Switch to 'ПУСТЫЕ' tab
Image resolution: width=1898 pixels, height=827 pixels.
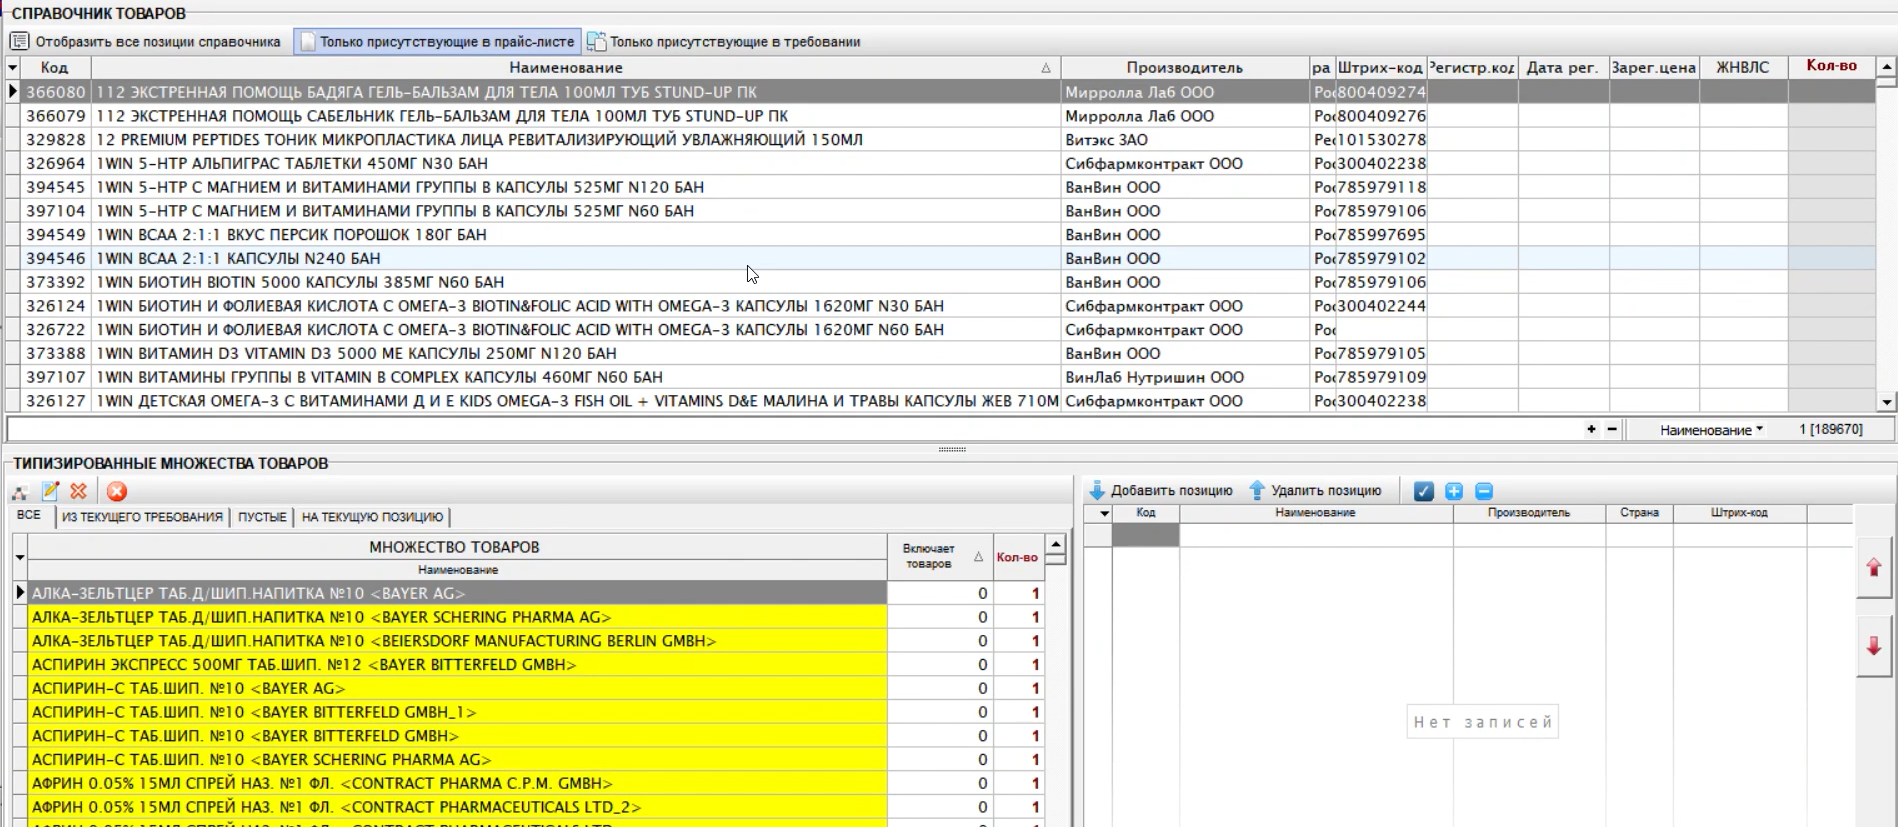coord(262,517)
